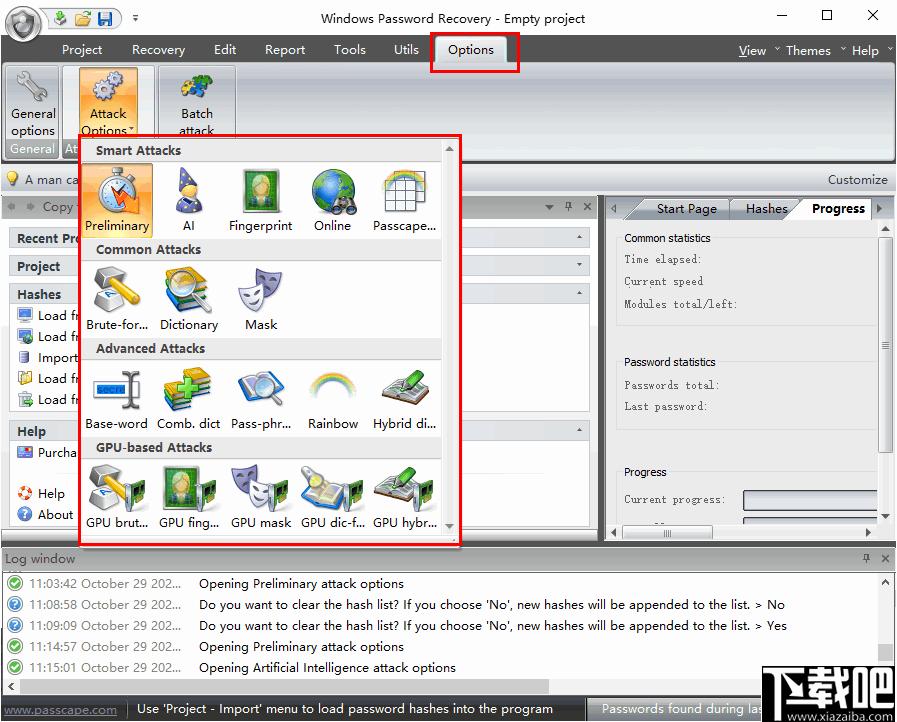Close the Log window panel
Viewport: 897px width, 722px height.
pos(885,558)
